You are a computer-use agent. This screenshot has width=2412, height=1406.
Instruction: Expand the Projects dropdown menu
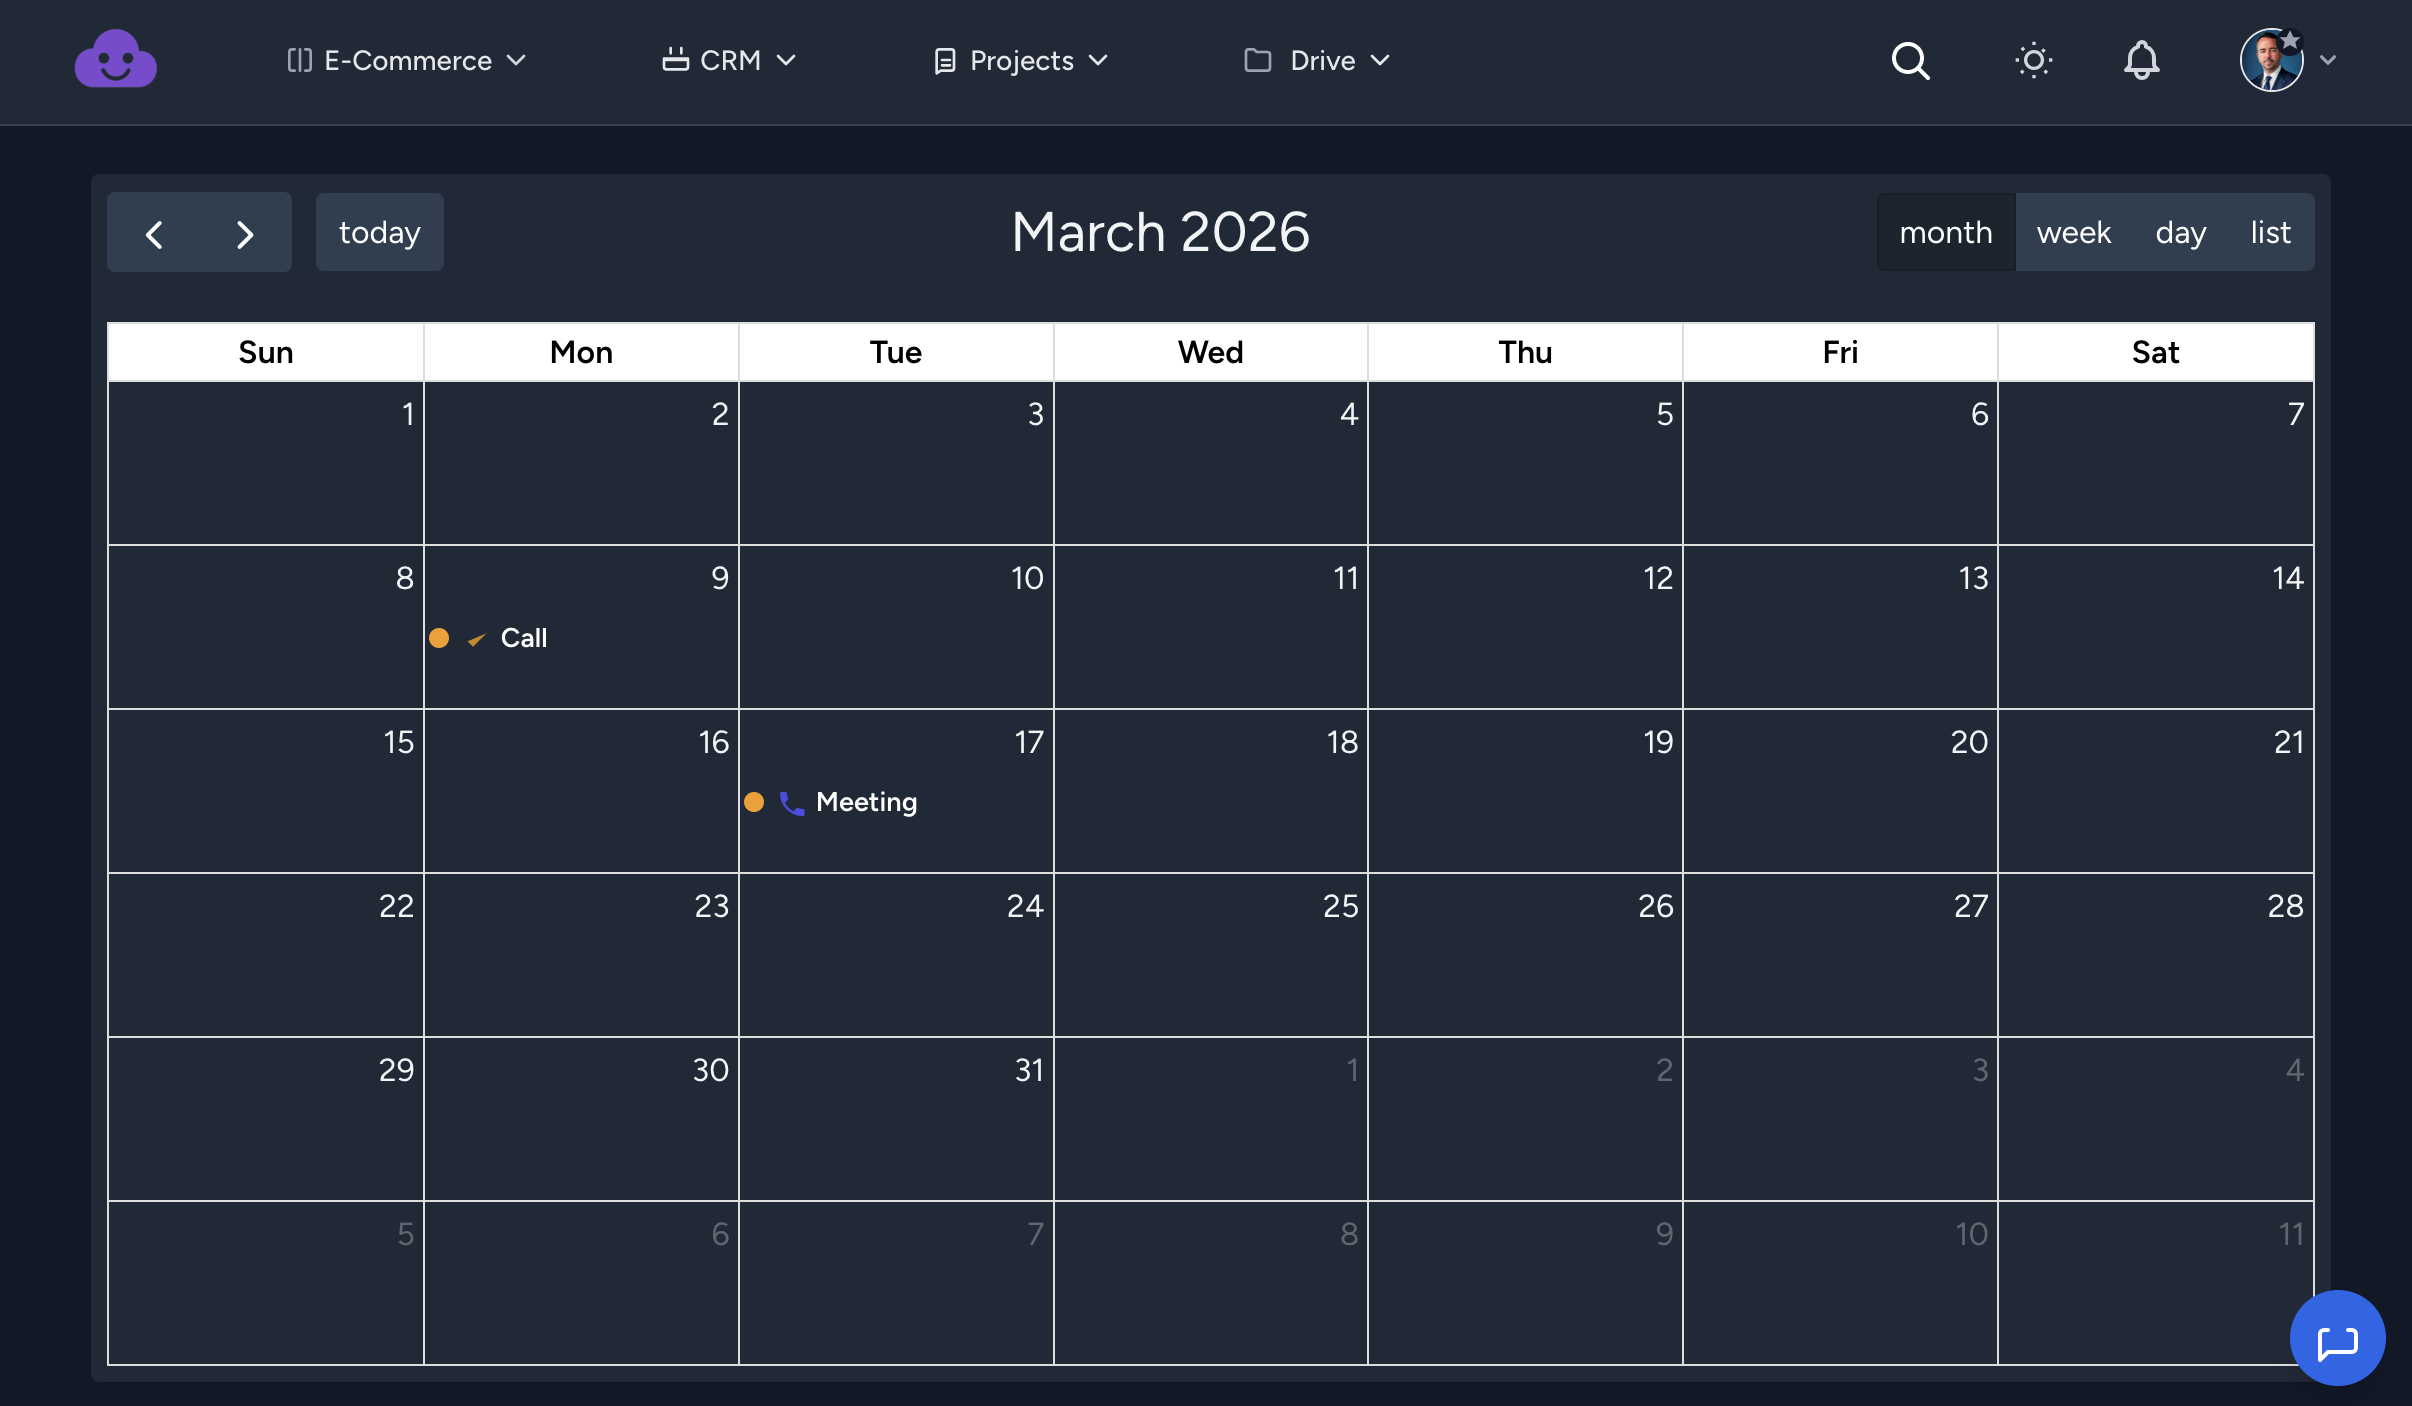[1021, 61]
